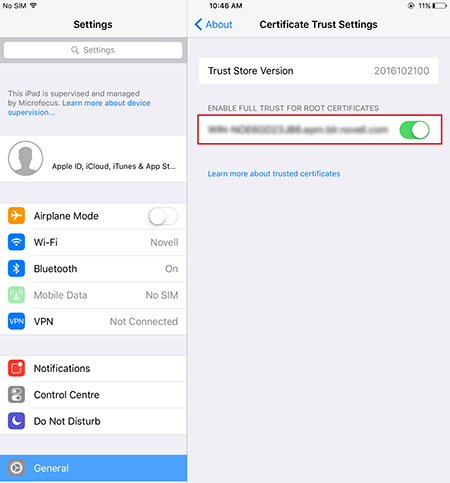
Task: Toggle the Airplane Mode switch
Action: coord(163,216)
